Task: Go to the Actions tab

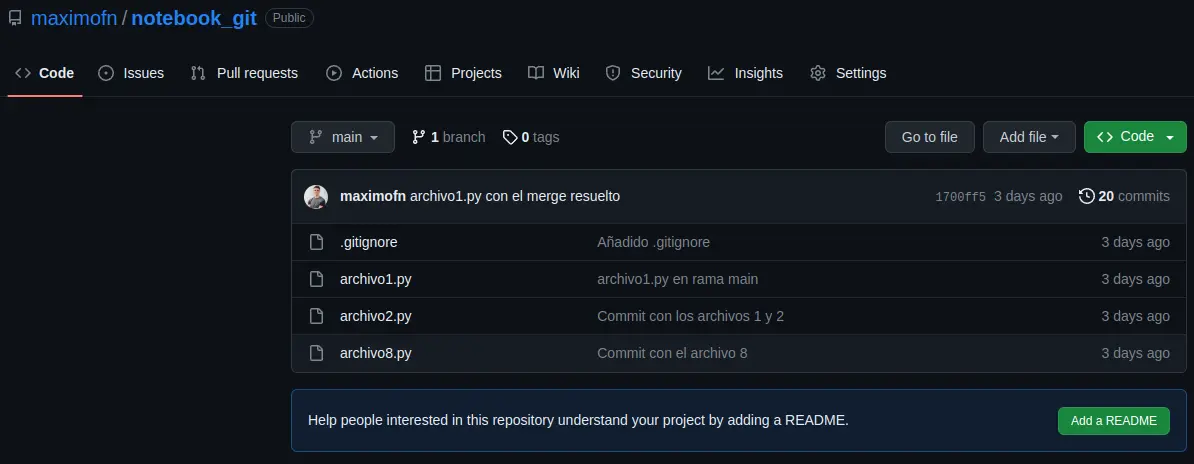Action: click(x=362, y=73)
